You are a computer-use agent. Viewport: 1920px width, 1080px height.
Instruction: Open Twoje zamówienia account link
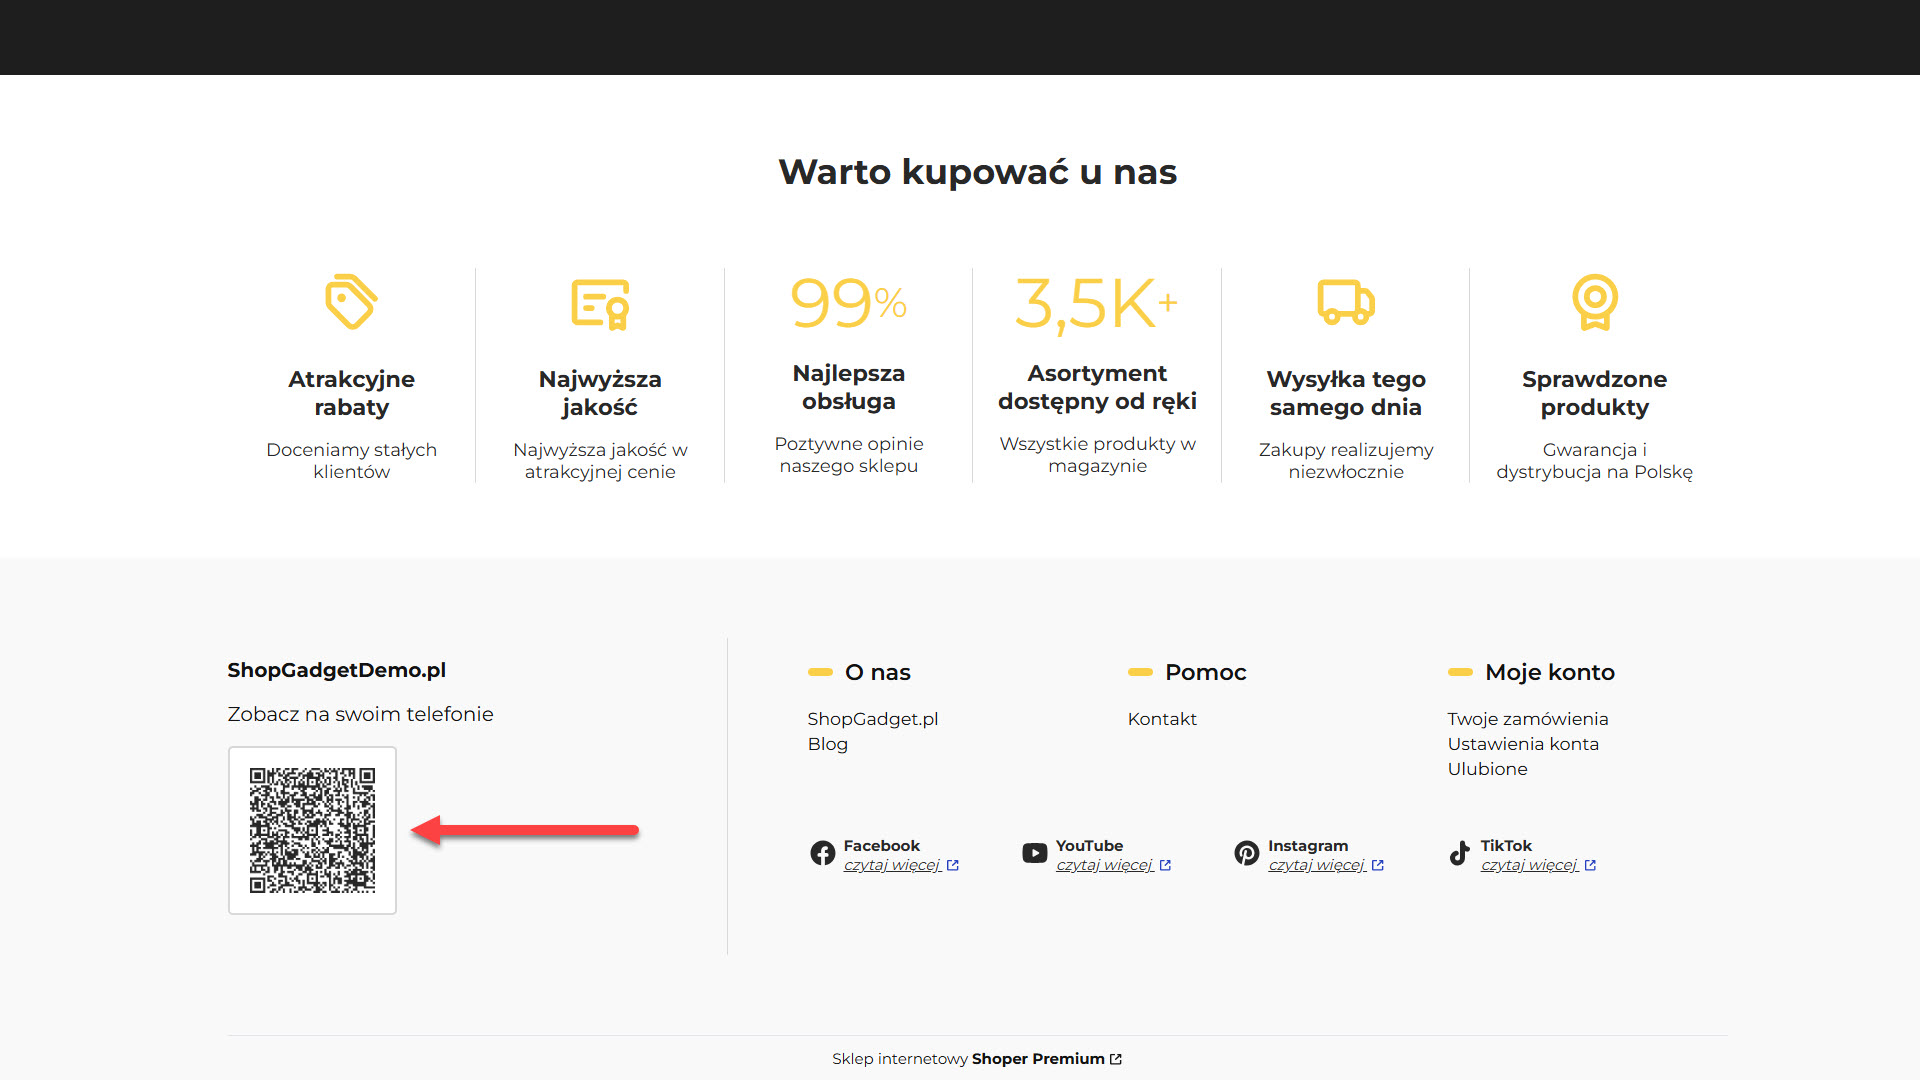tap(1527, 719)
